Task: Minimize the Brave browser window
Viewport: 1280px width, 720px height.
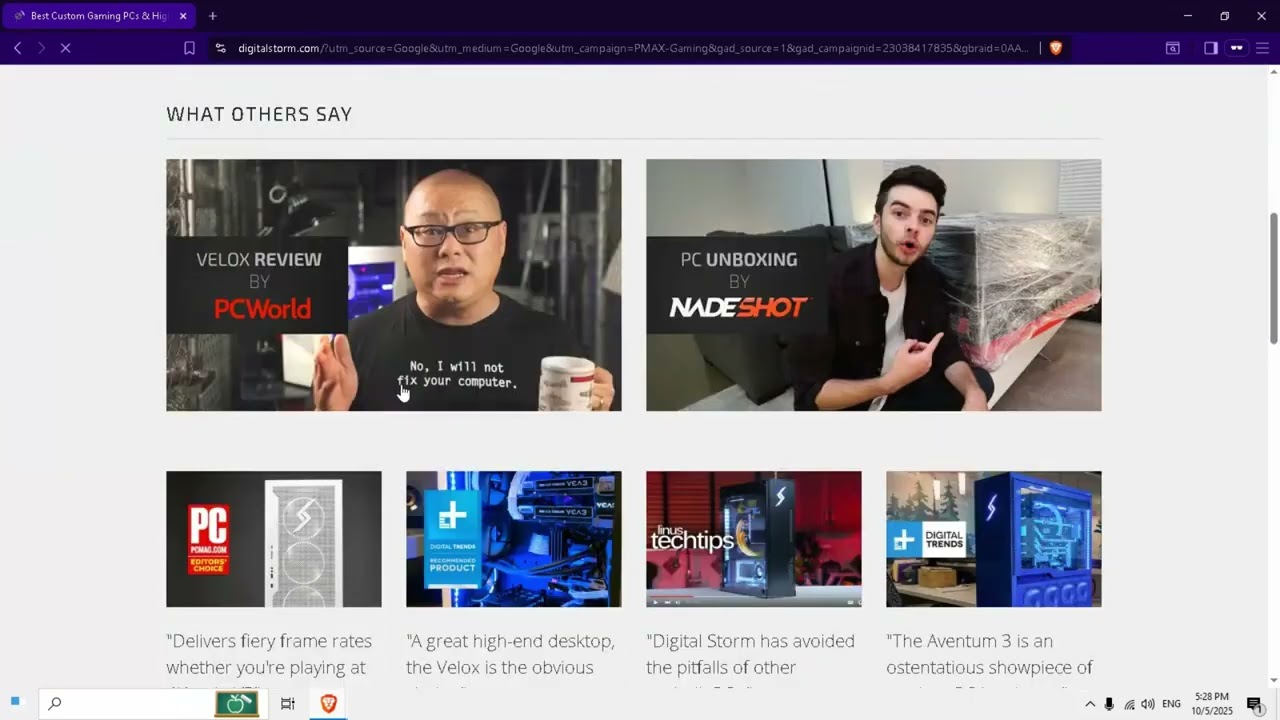Action: click(1188, 16)
